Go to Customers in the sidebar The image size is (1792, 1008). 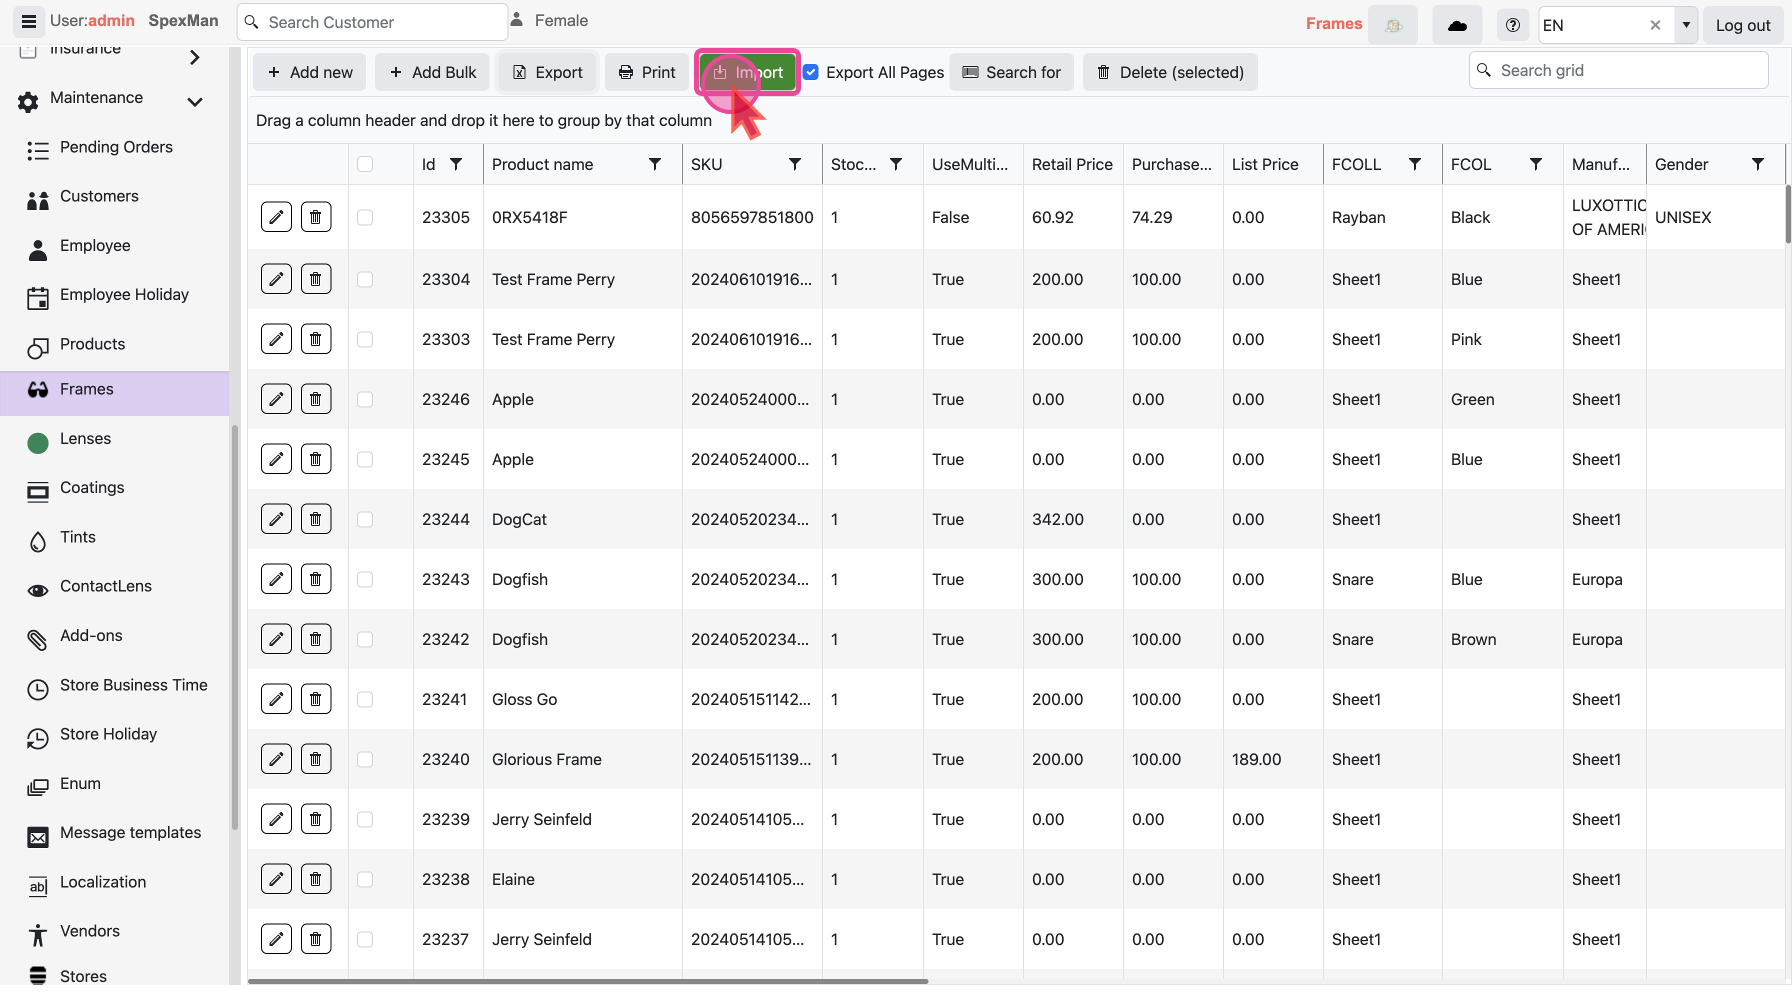99,196
